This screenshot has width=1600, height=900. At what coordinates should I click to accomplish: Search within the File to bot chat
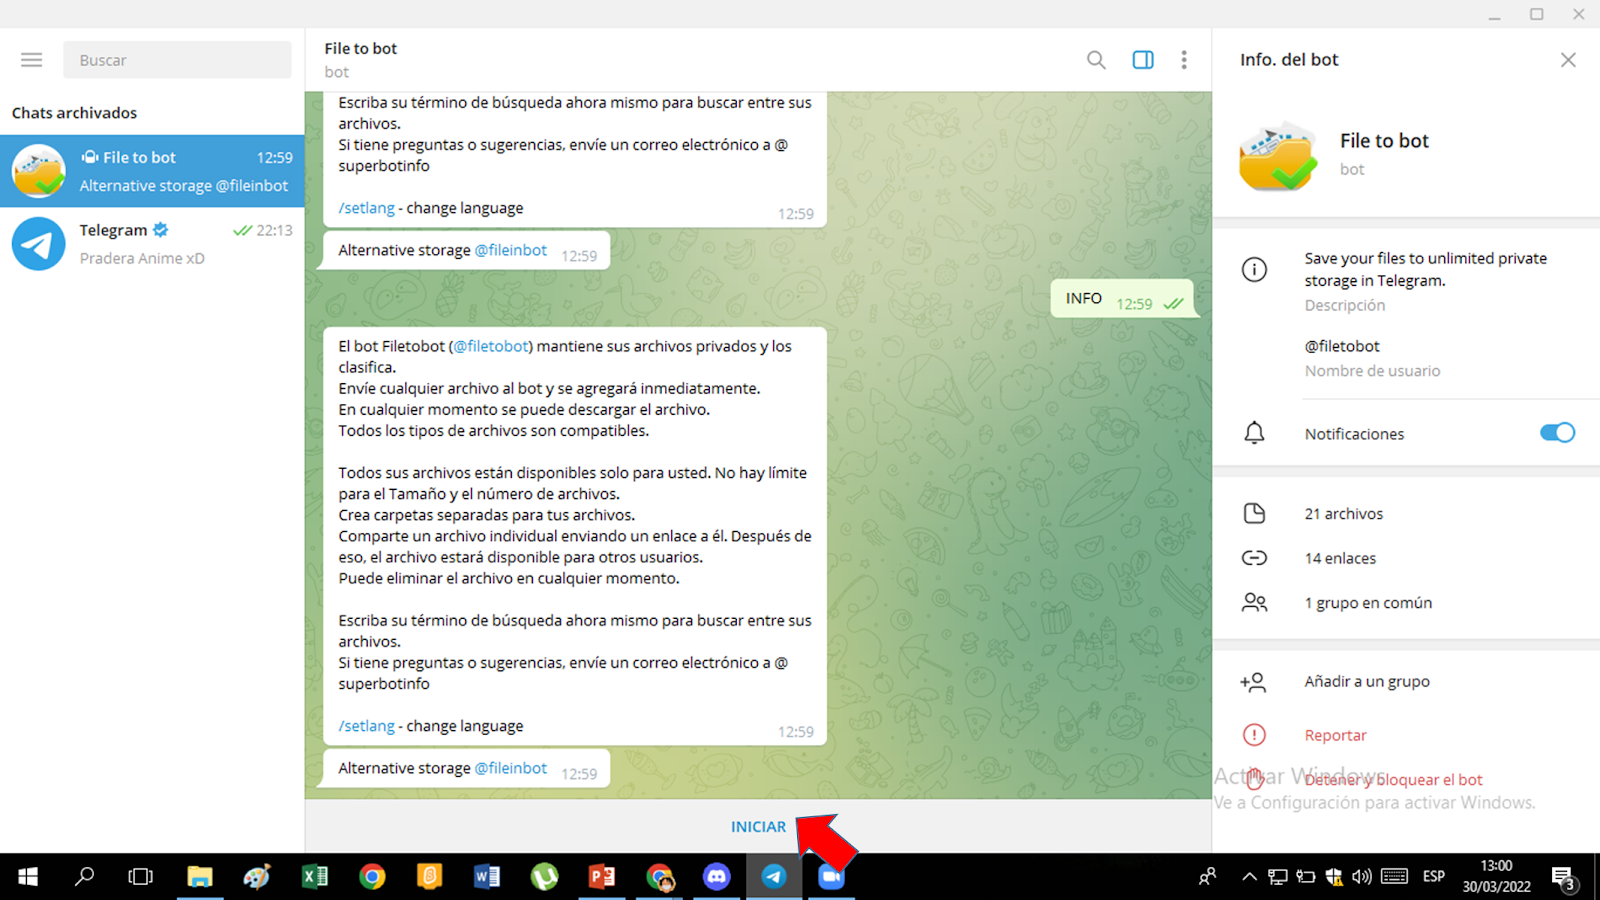pos(1096,60)
